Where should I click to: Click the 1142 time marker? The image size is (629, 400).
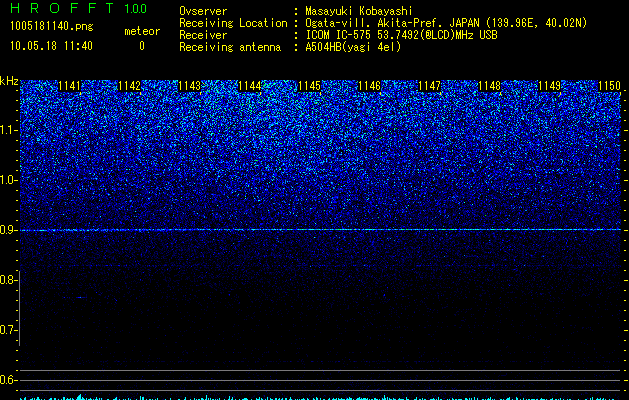(130, 86)
